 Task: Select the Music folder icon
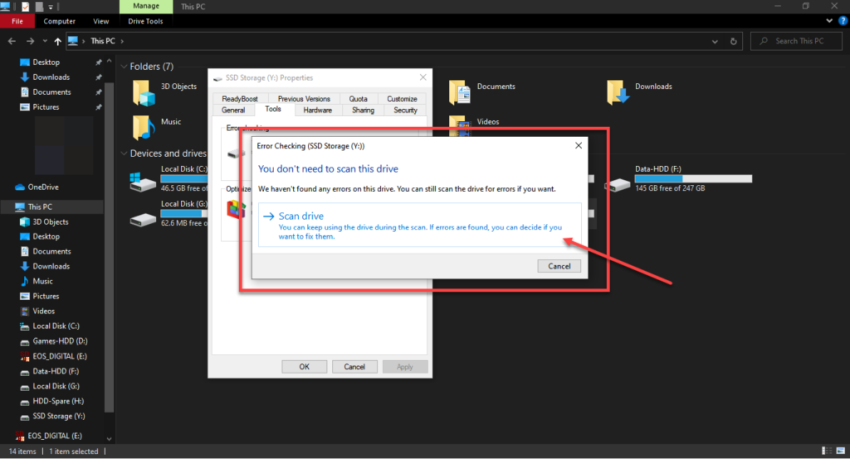click(x=144, y=127)
